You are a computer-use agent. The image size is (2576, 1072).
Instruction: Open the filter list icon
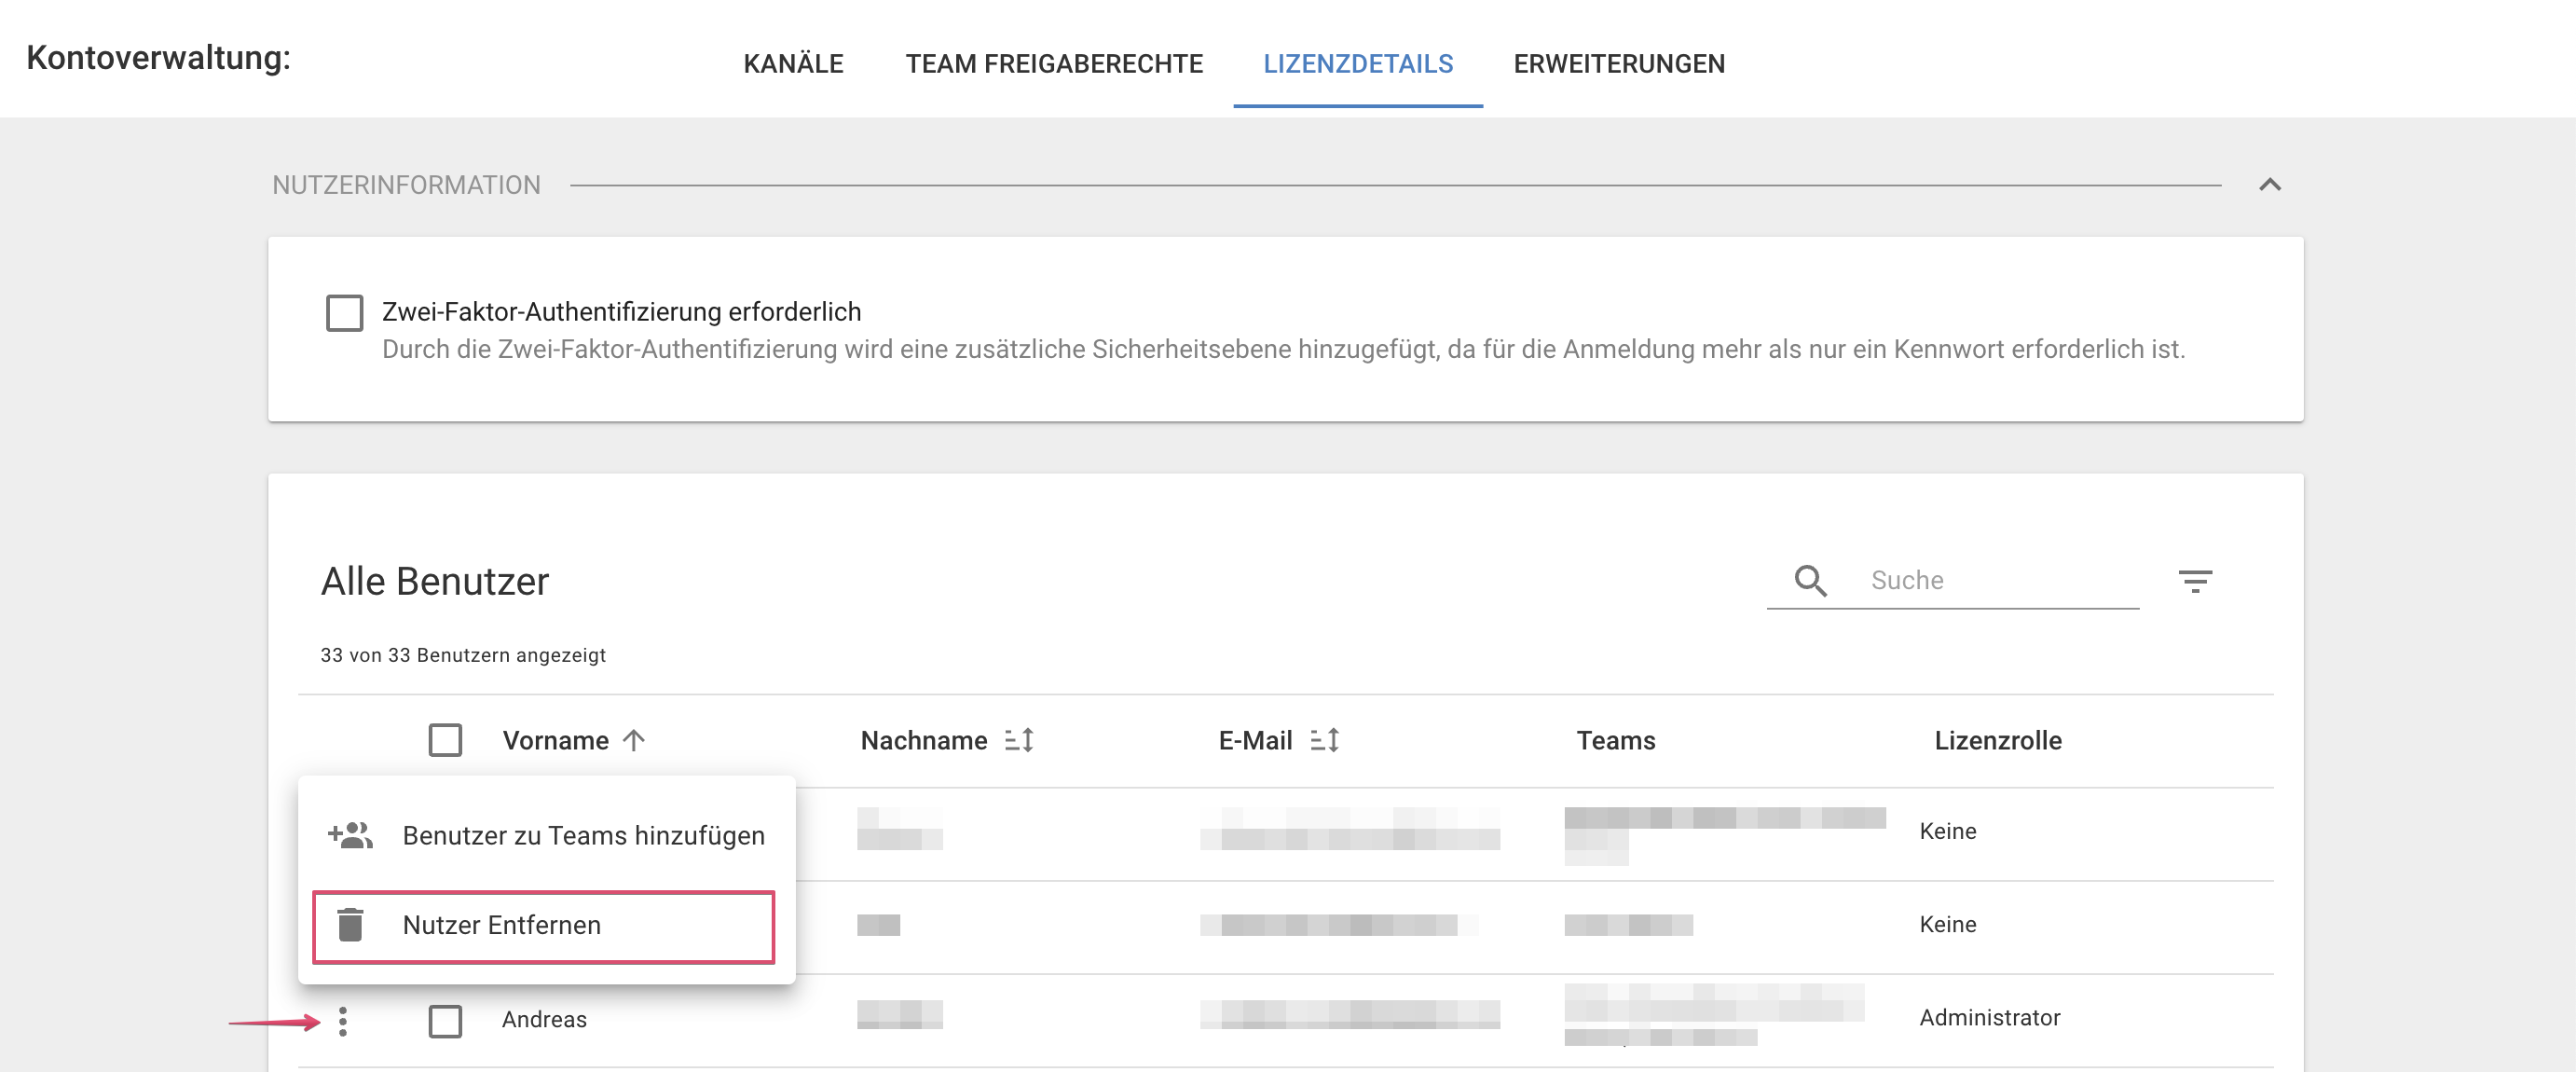2195,581
